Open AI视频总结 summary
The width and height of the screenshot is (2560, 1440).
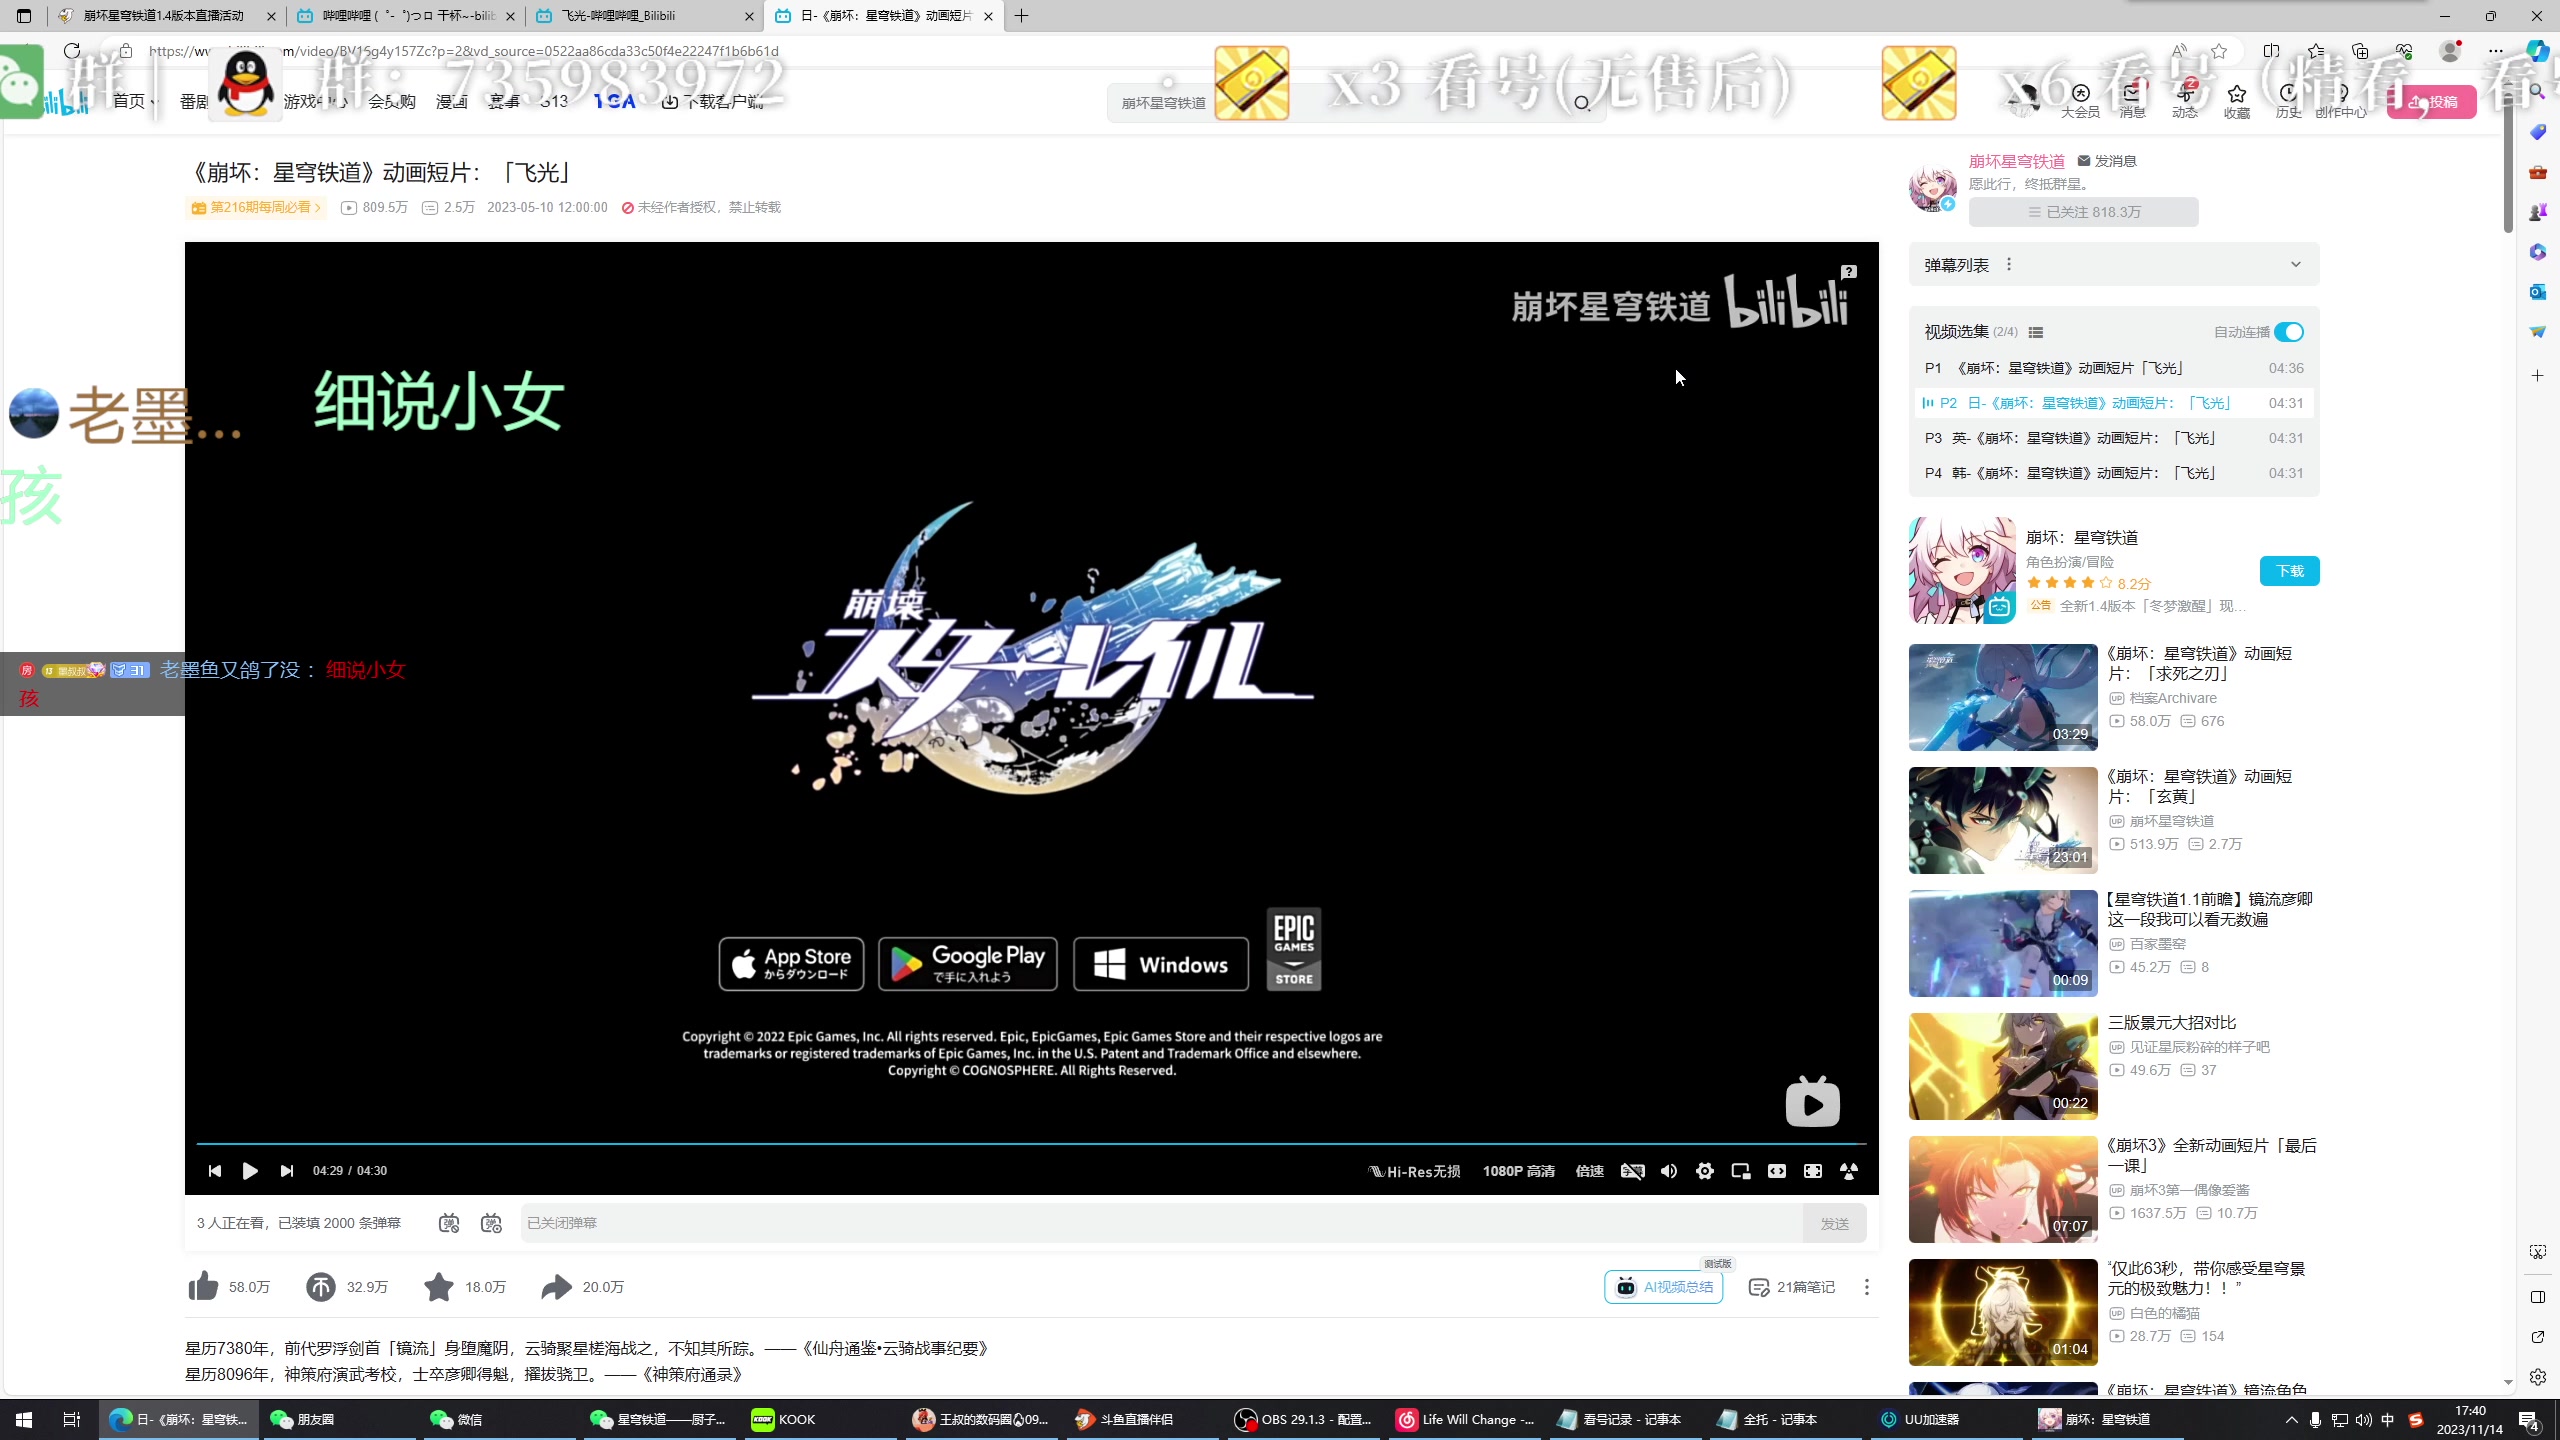point(1664,1287)
